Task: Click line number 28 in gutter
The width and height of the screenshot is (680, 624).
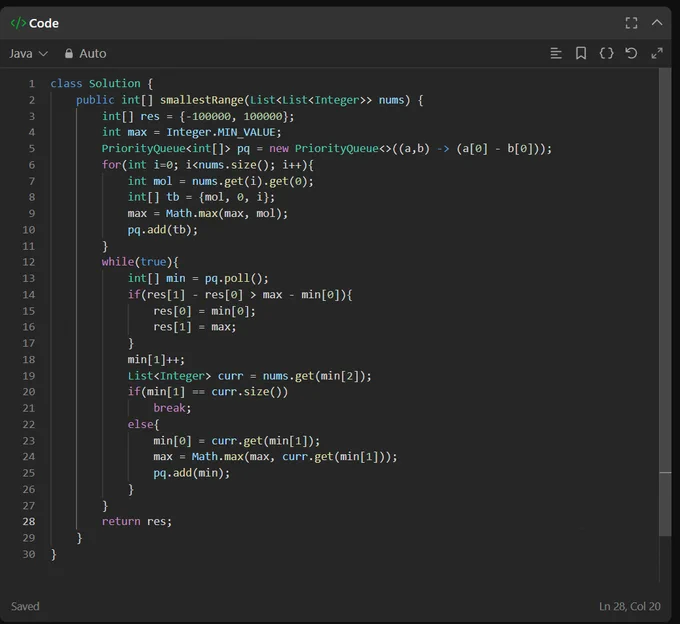Action: pos(29,521)
